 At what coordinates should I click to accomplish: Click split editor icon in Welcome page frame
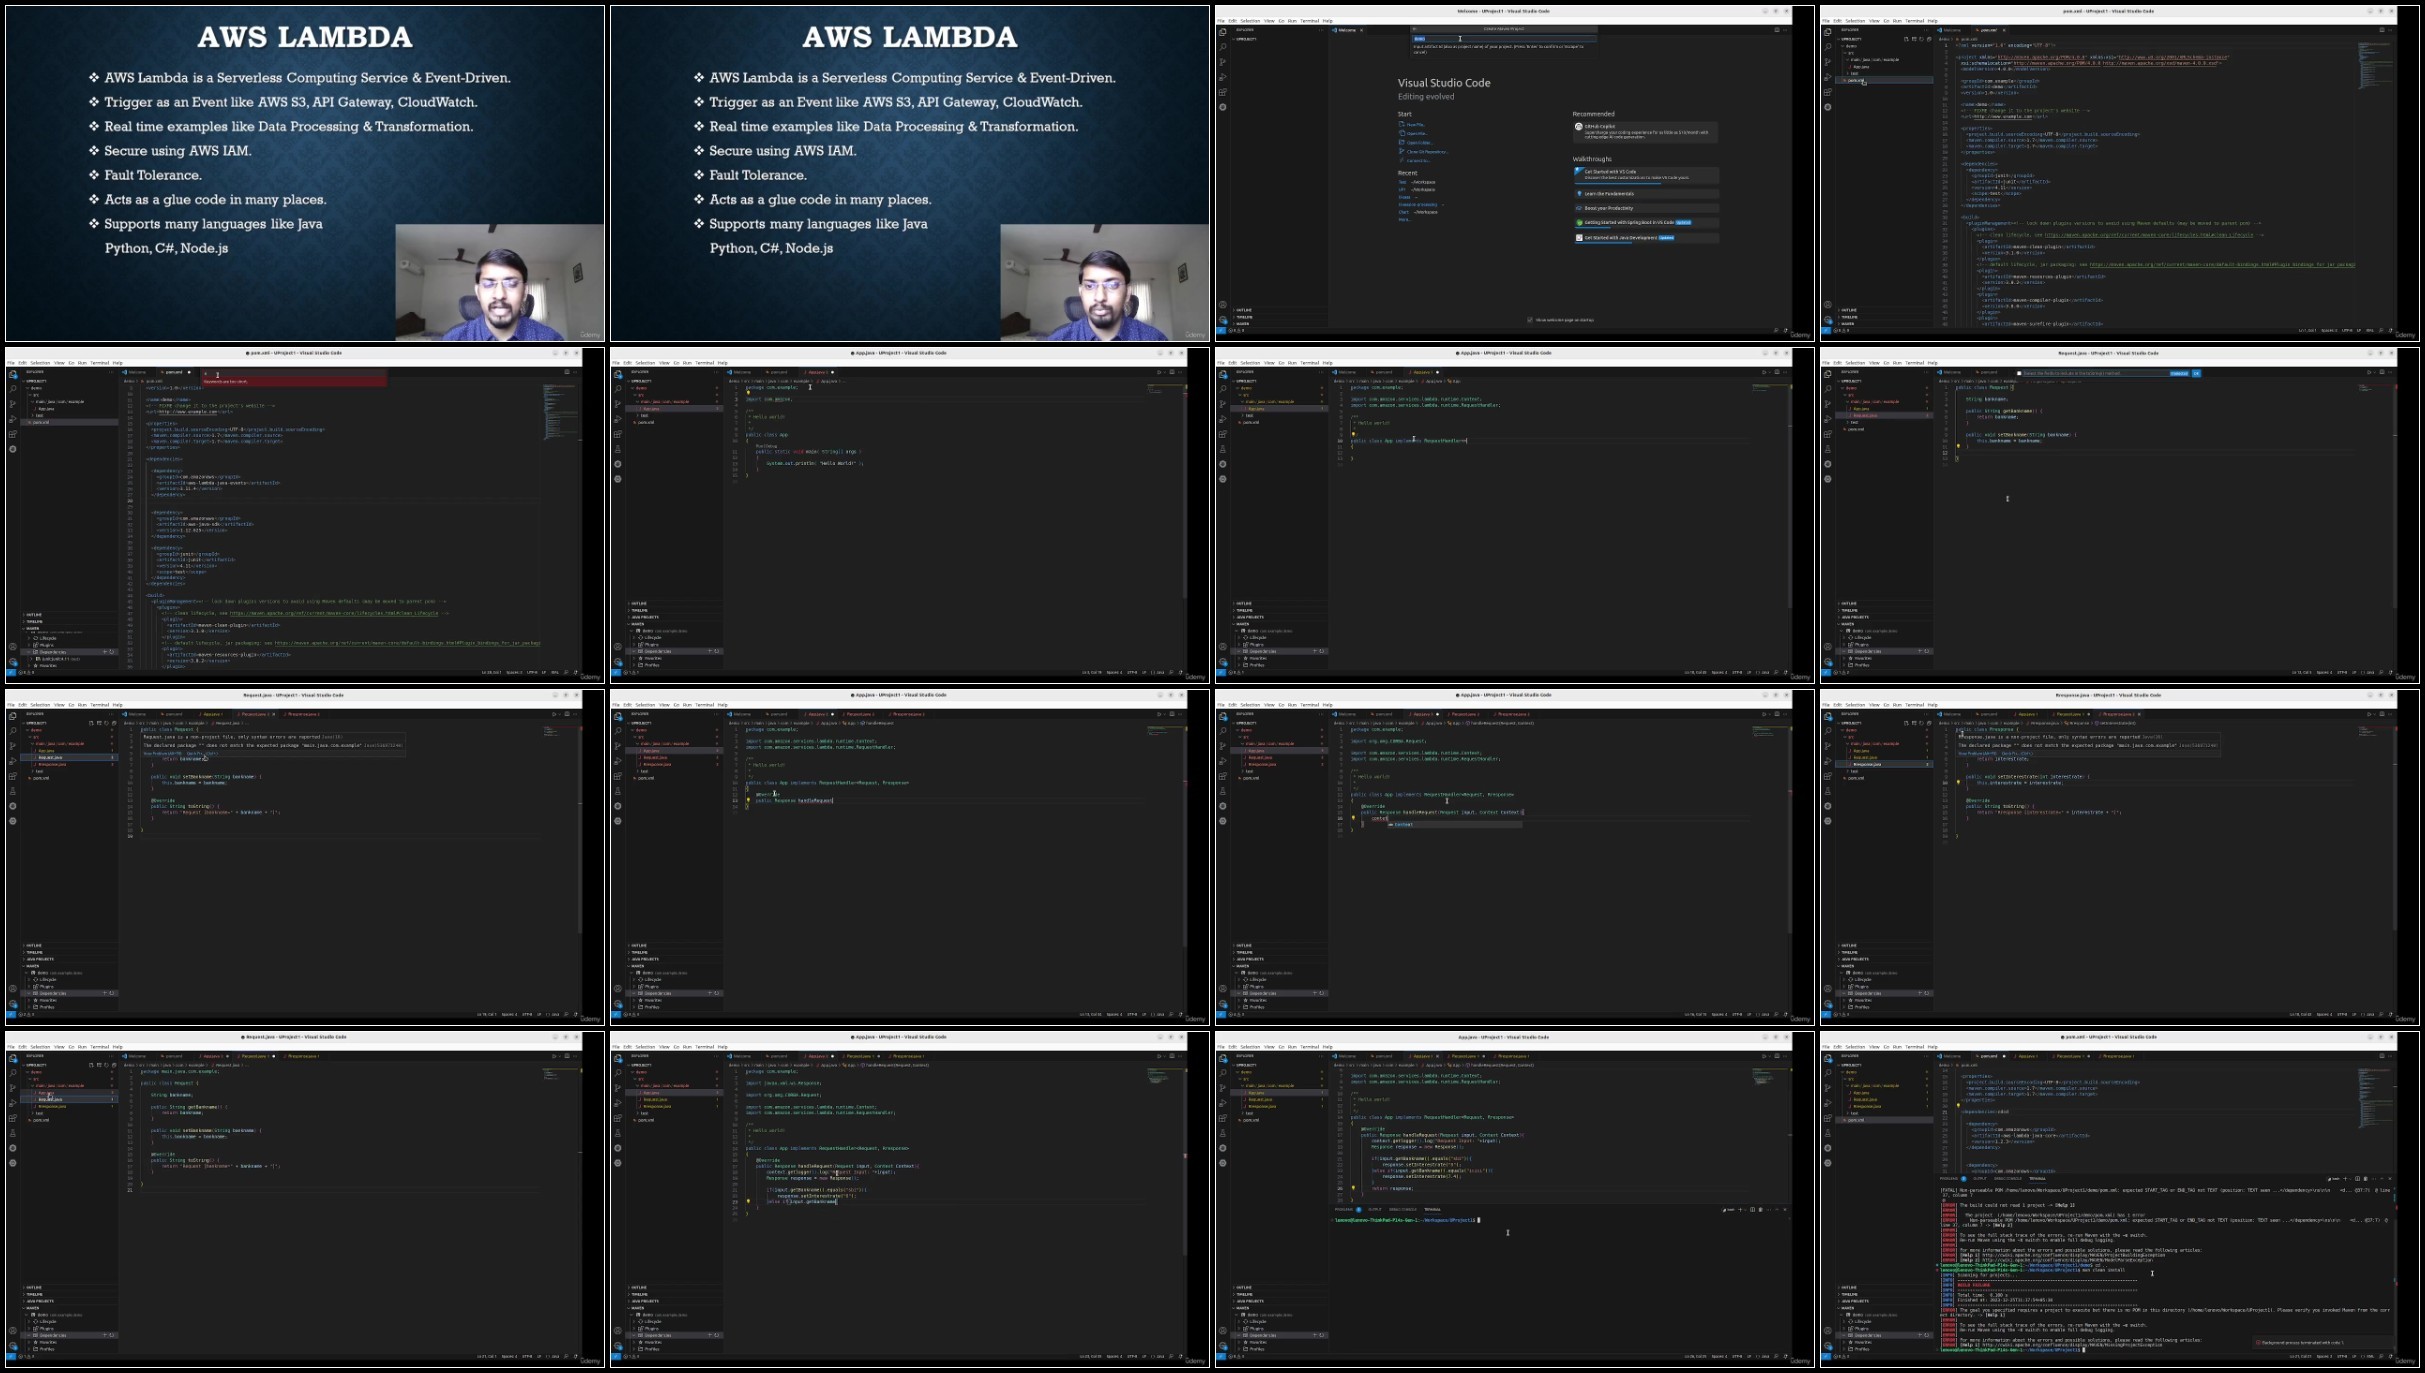click(1777, 30)
